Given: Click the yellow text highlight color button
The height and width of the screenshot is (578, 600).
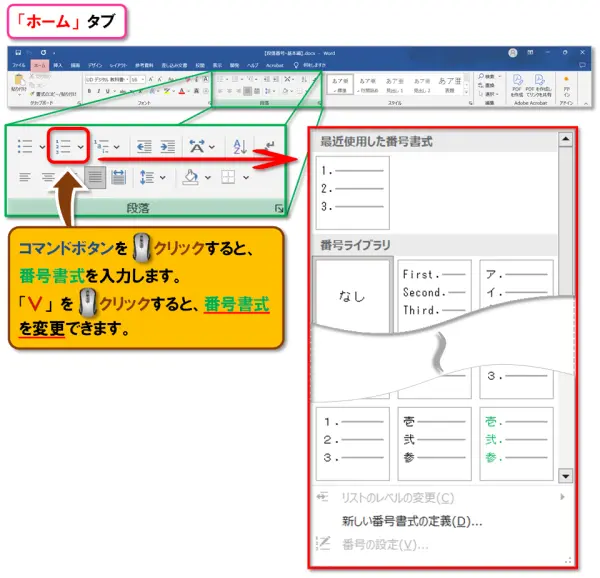Looking at the screenshot, I should (167, 91).
